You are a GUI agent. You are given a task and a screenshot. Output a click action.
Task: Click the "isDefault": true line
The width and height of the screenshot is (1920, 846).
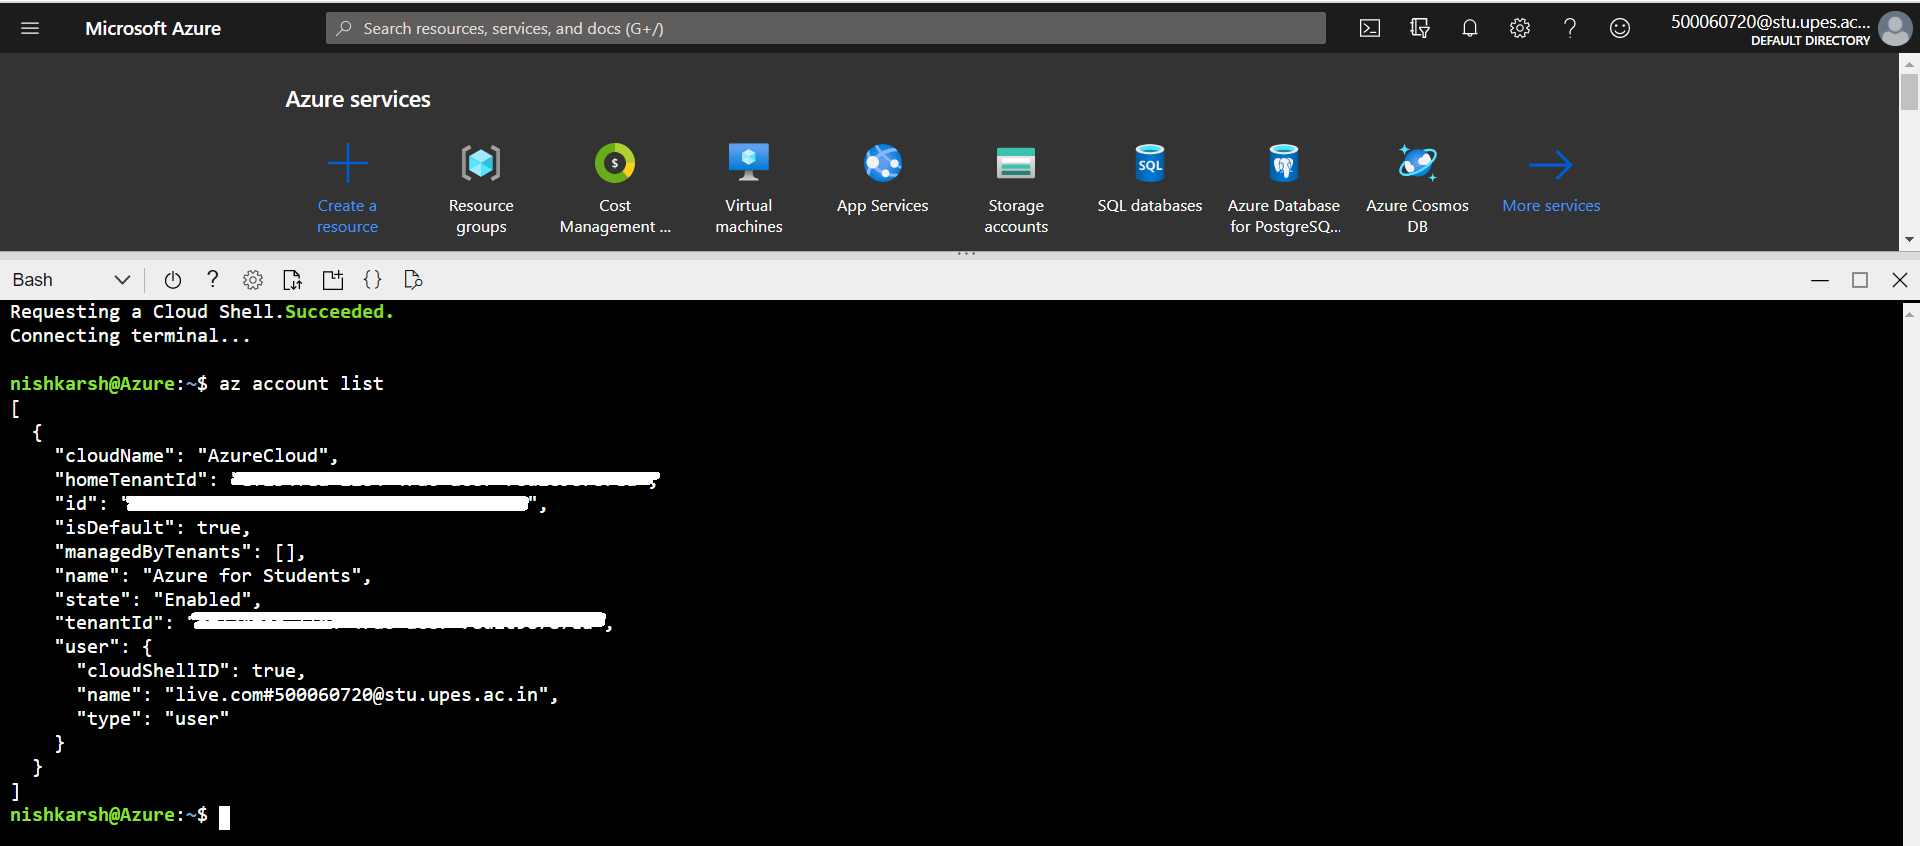pos(152,528)
